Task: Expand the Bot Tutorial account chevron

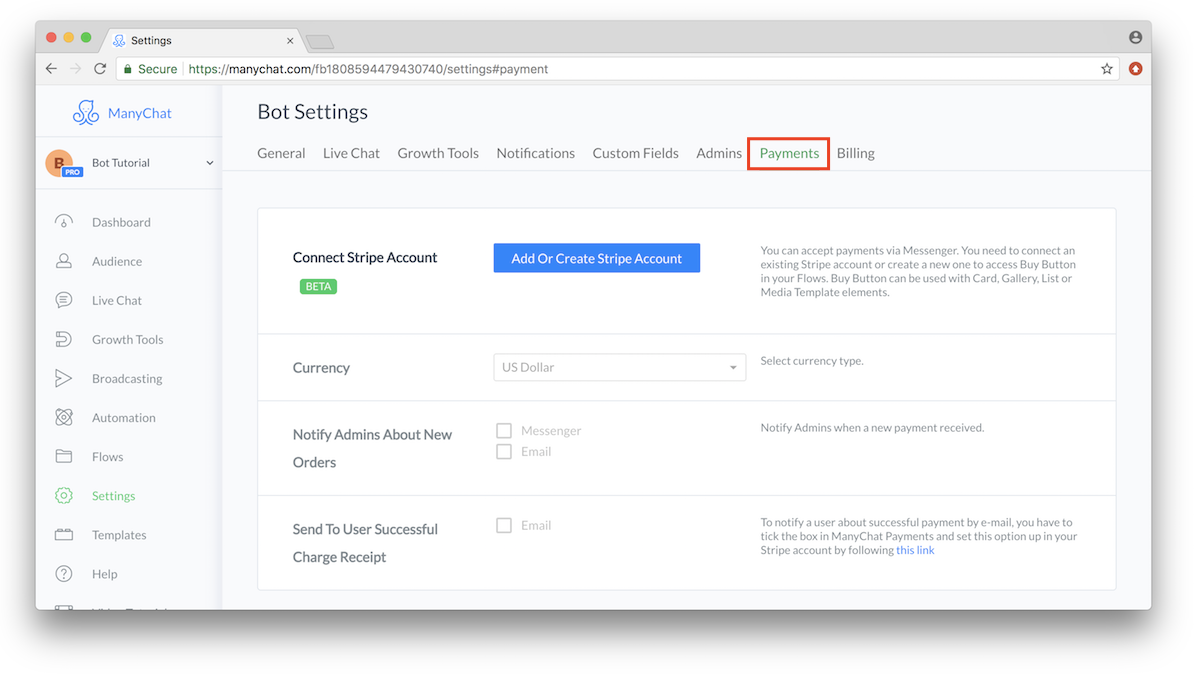Action: (210, 163)
